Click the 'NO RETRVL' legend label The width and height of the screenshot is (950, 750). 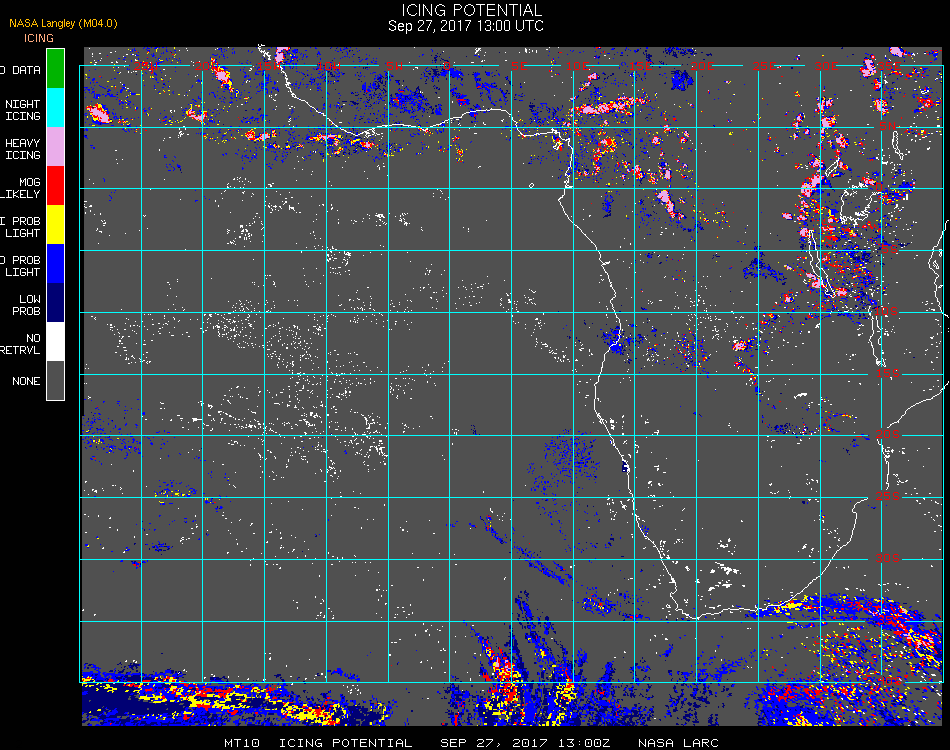point(21,344)
